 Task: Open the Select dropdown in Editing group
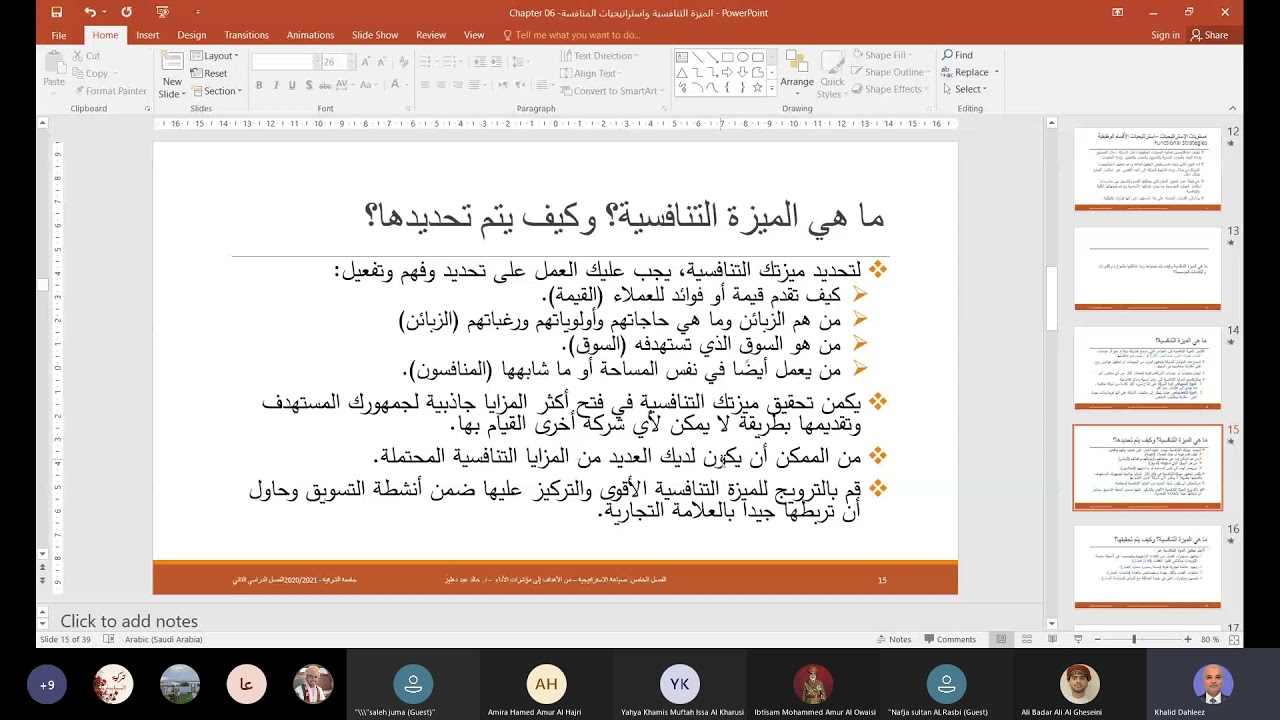pyautogui.click(x=964, y=89)
